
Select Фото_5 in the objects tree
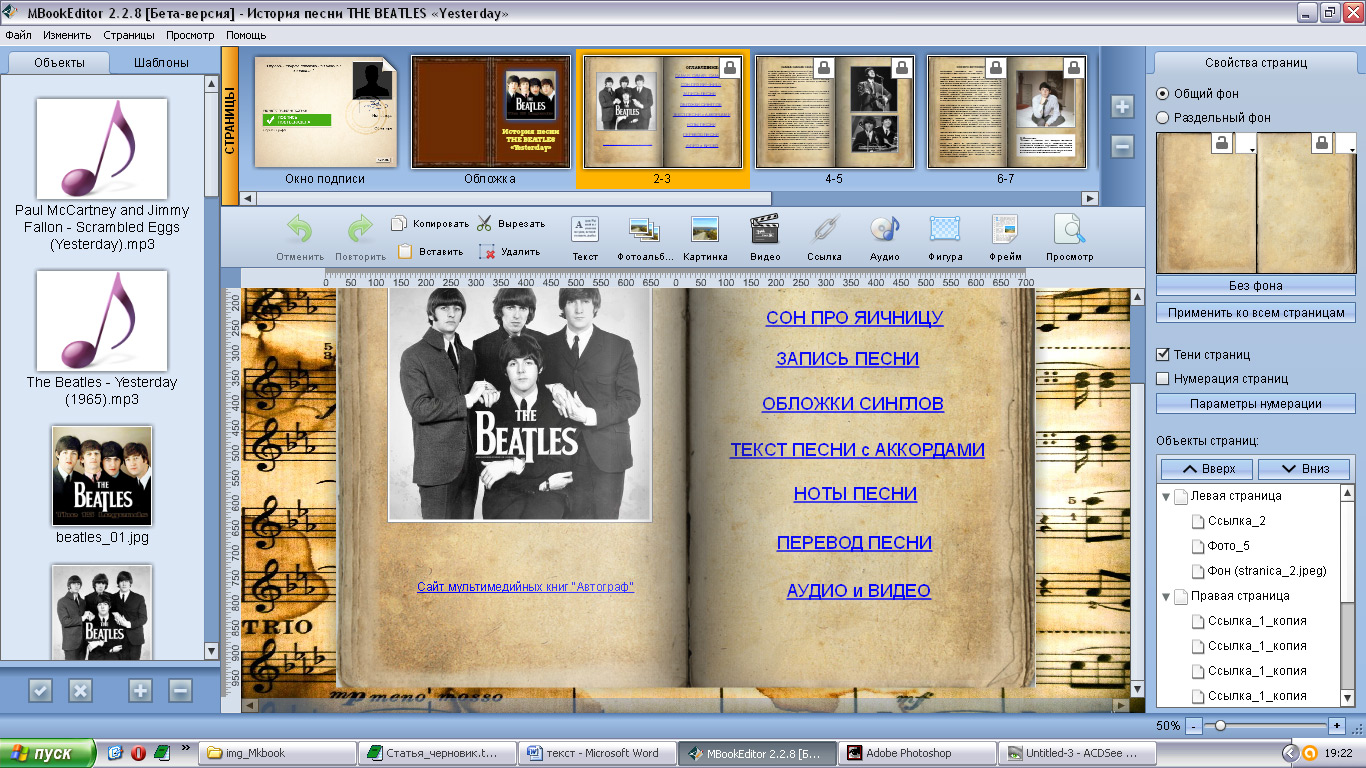[1229, 546]
